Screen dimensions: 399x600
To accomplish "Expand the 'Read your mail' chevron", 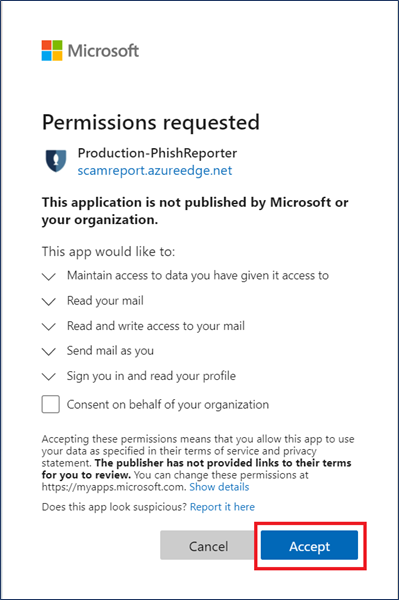I will [x=49, y=302].
